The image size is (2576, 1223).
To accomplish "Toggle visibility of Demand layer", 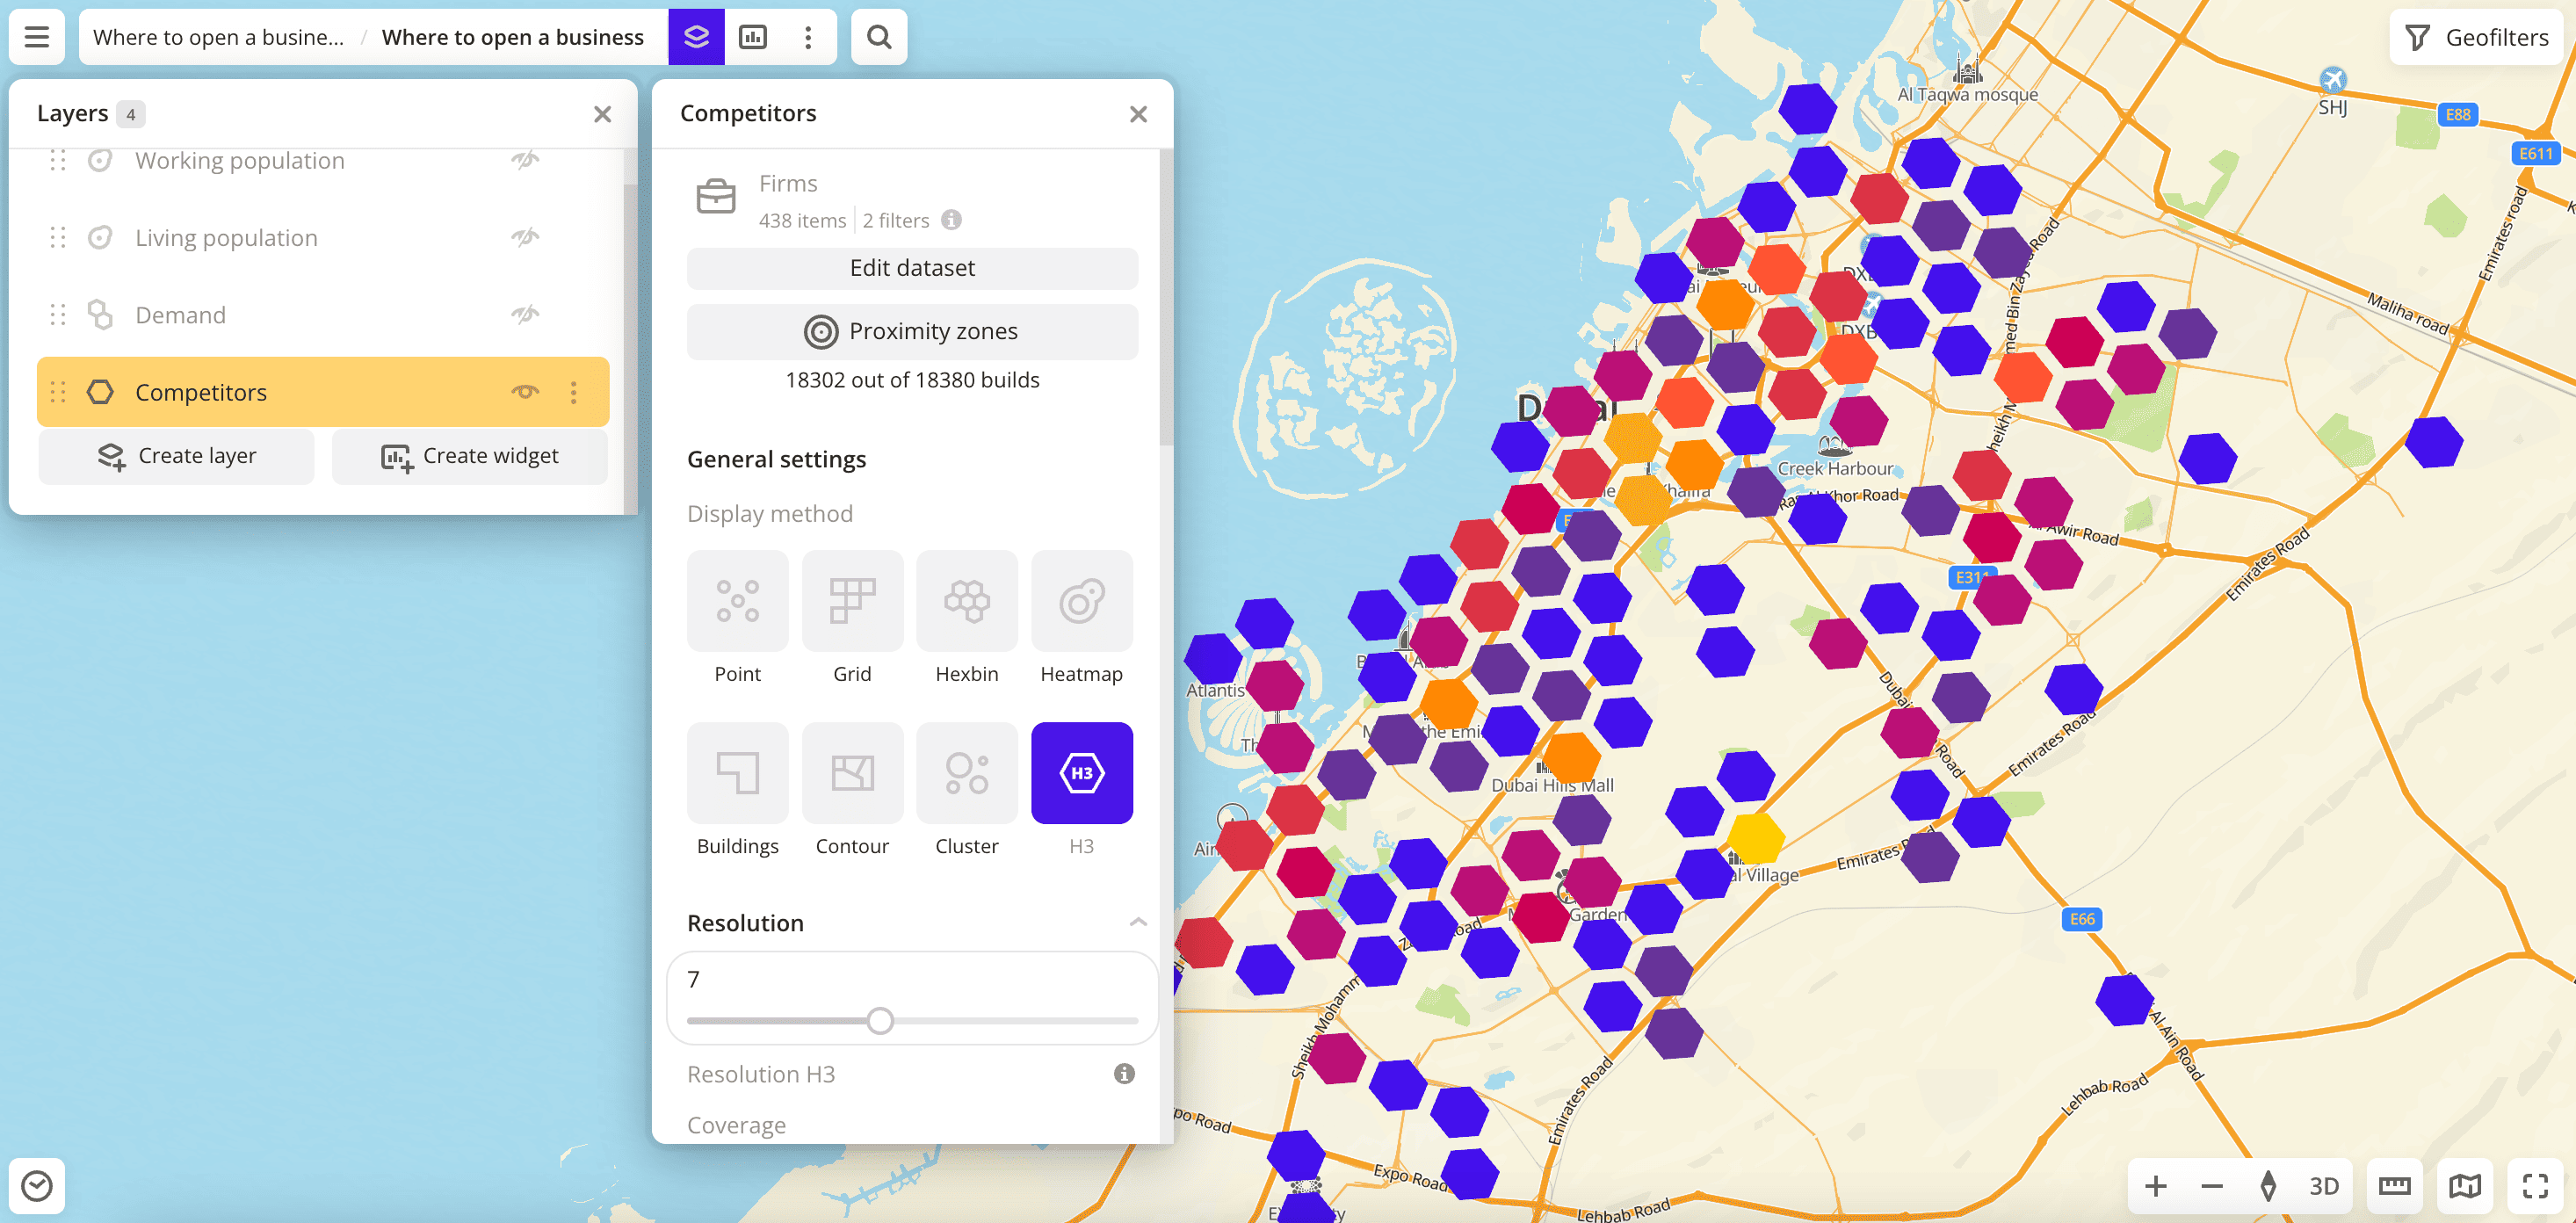I will click(x=525, y=315).
